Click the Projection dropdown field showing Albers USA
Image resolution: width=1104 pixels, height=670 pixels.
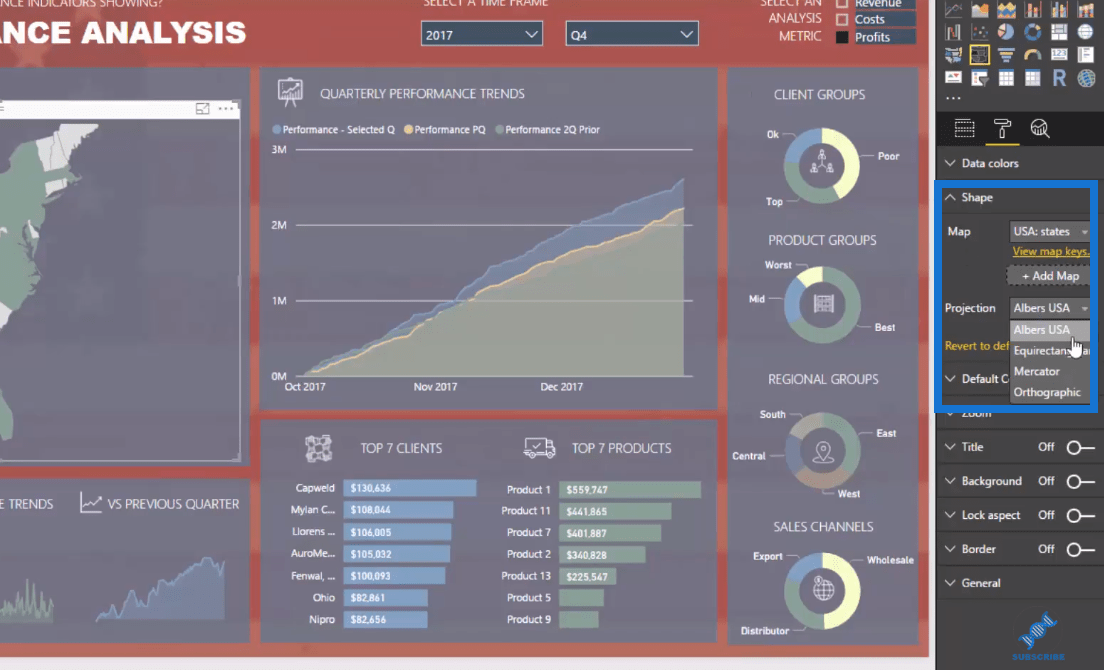1050,308
